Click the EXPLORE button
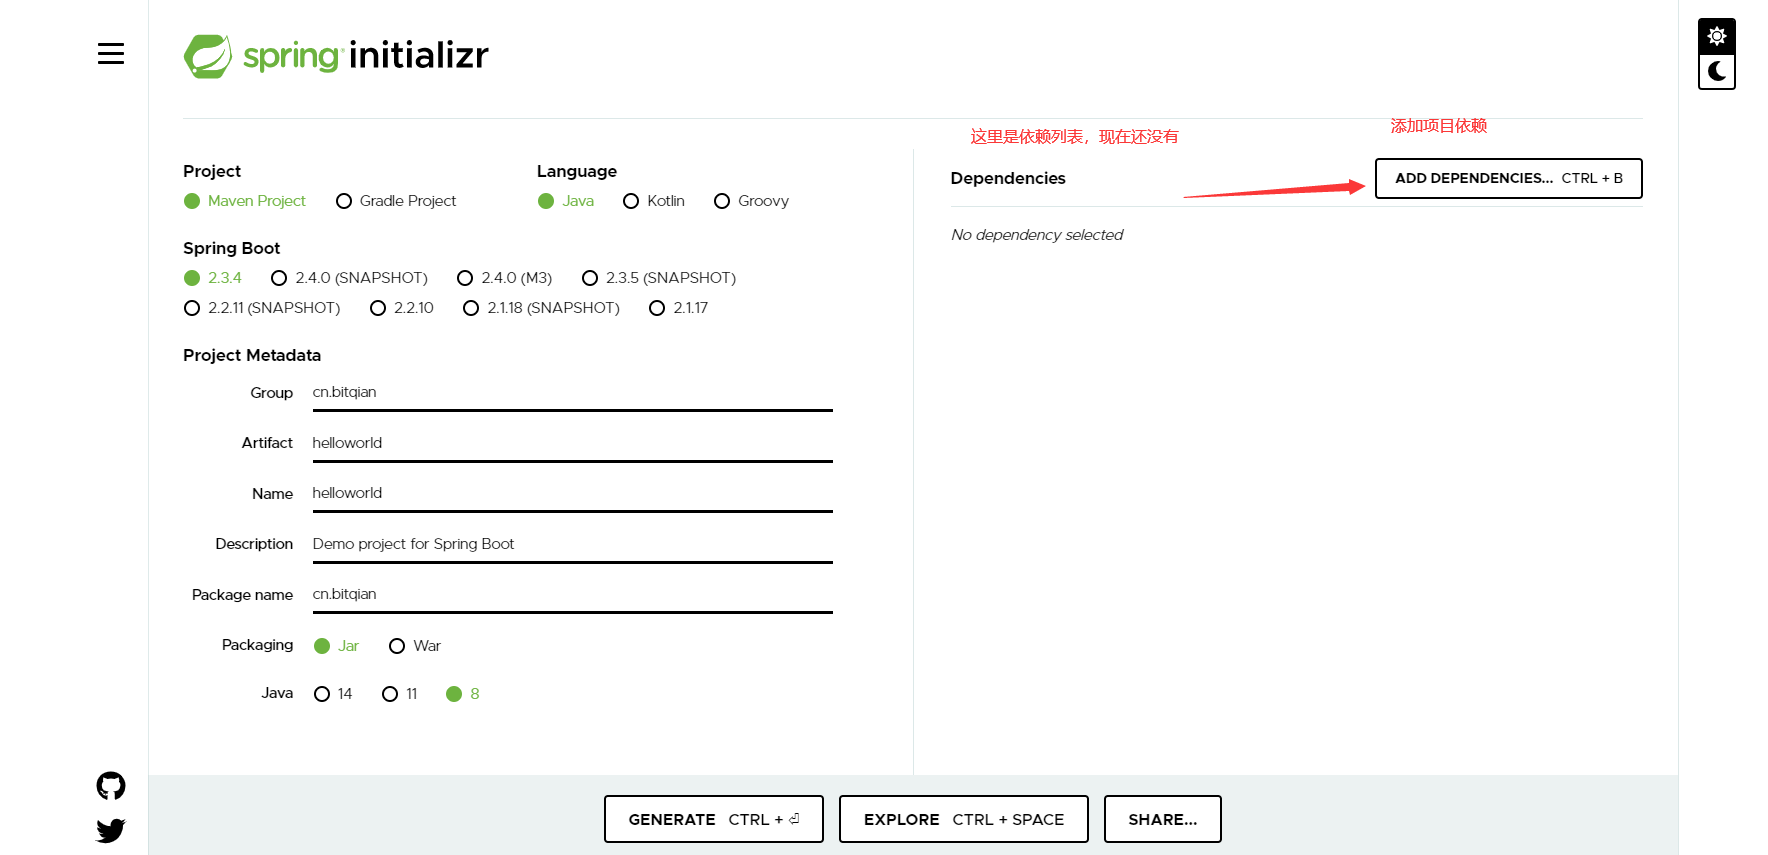Image resolution: width=1768 pixels, height=855 pixels. click(x=964, y=819)
